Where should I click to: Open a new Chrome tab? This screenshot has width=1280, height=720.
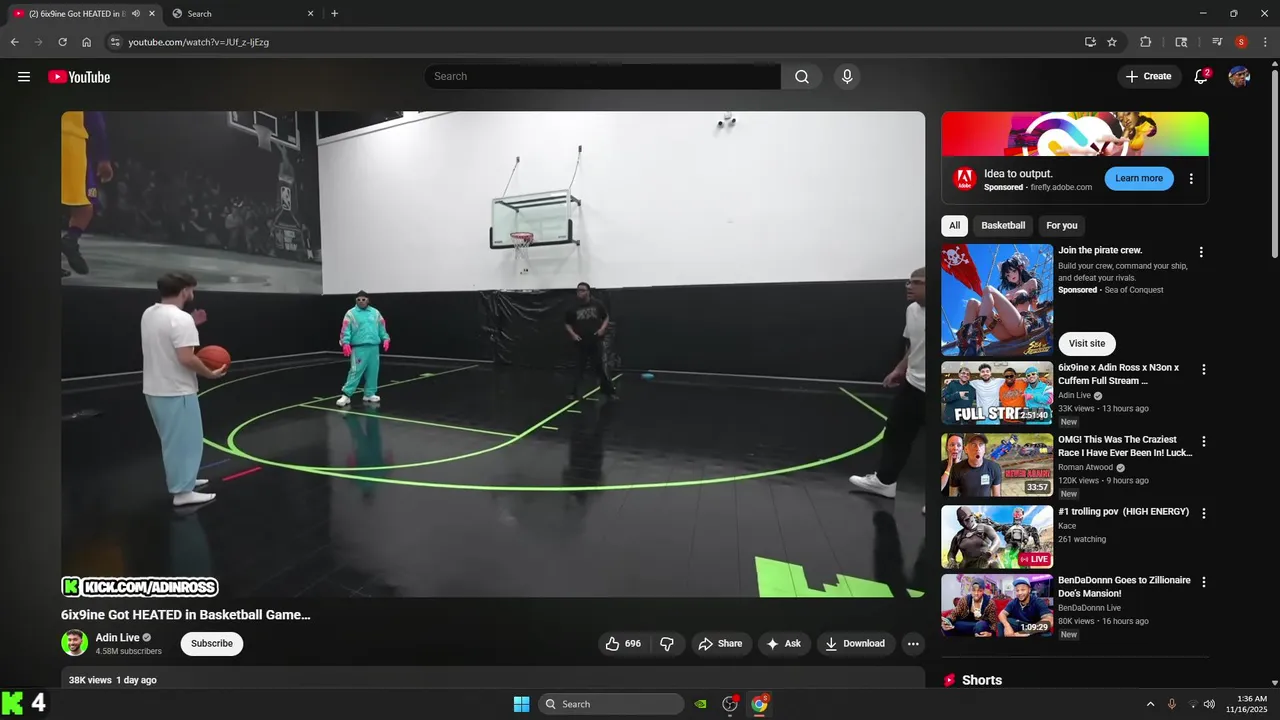(x=334, y=14)
